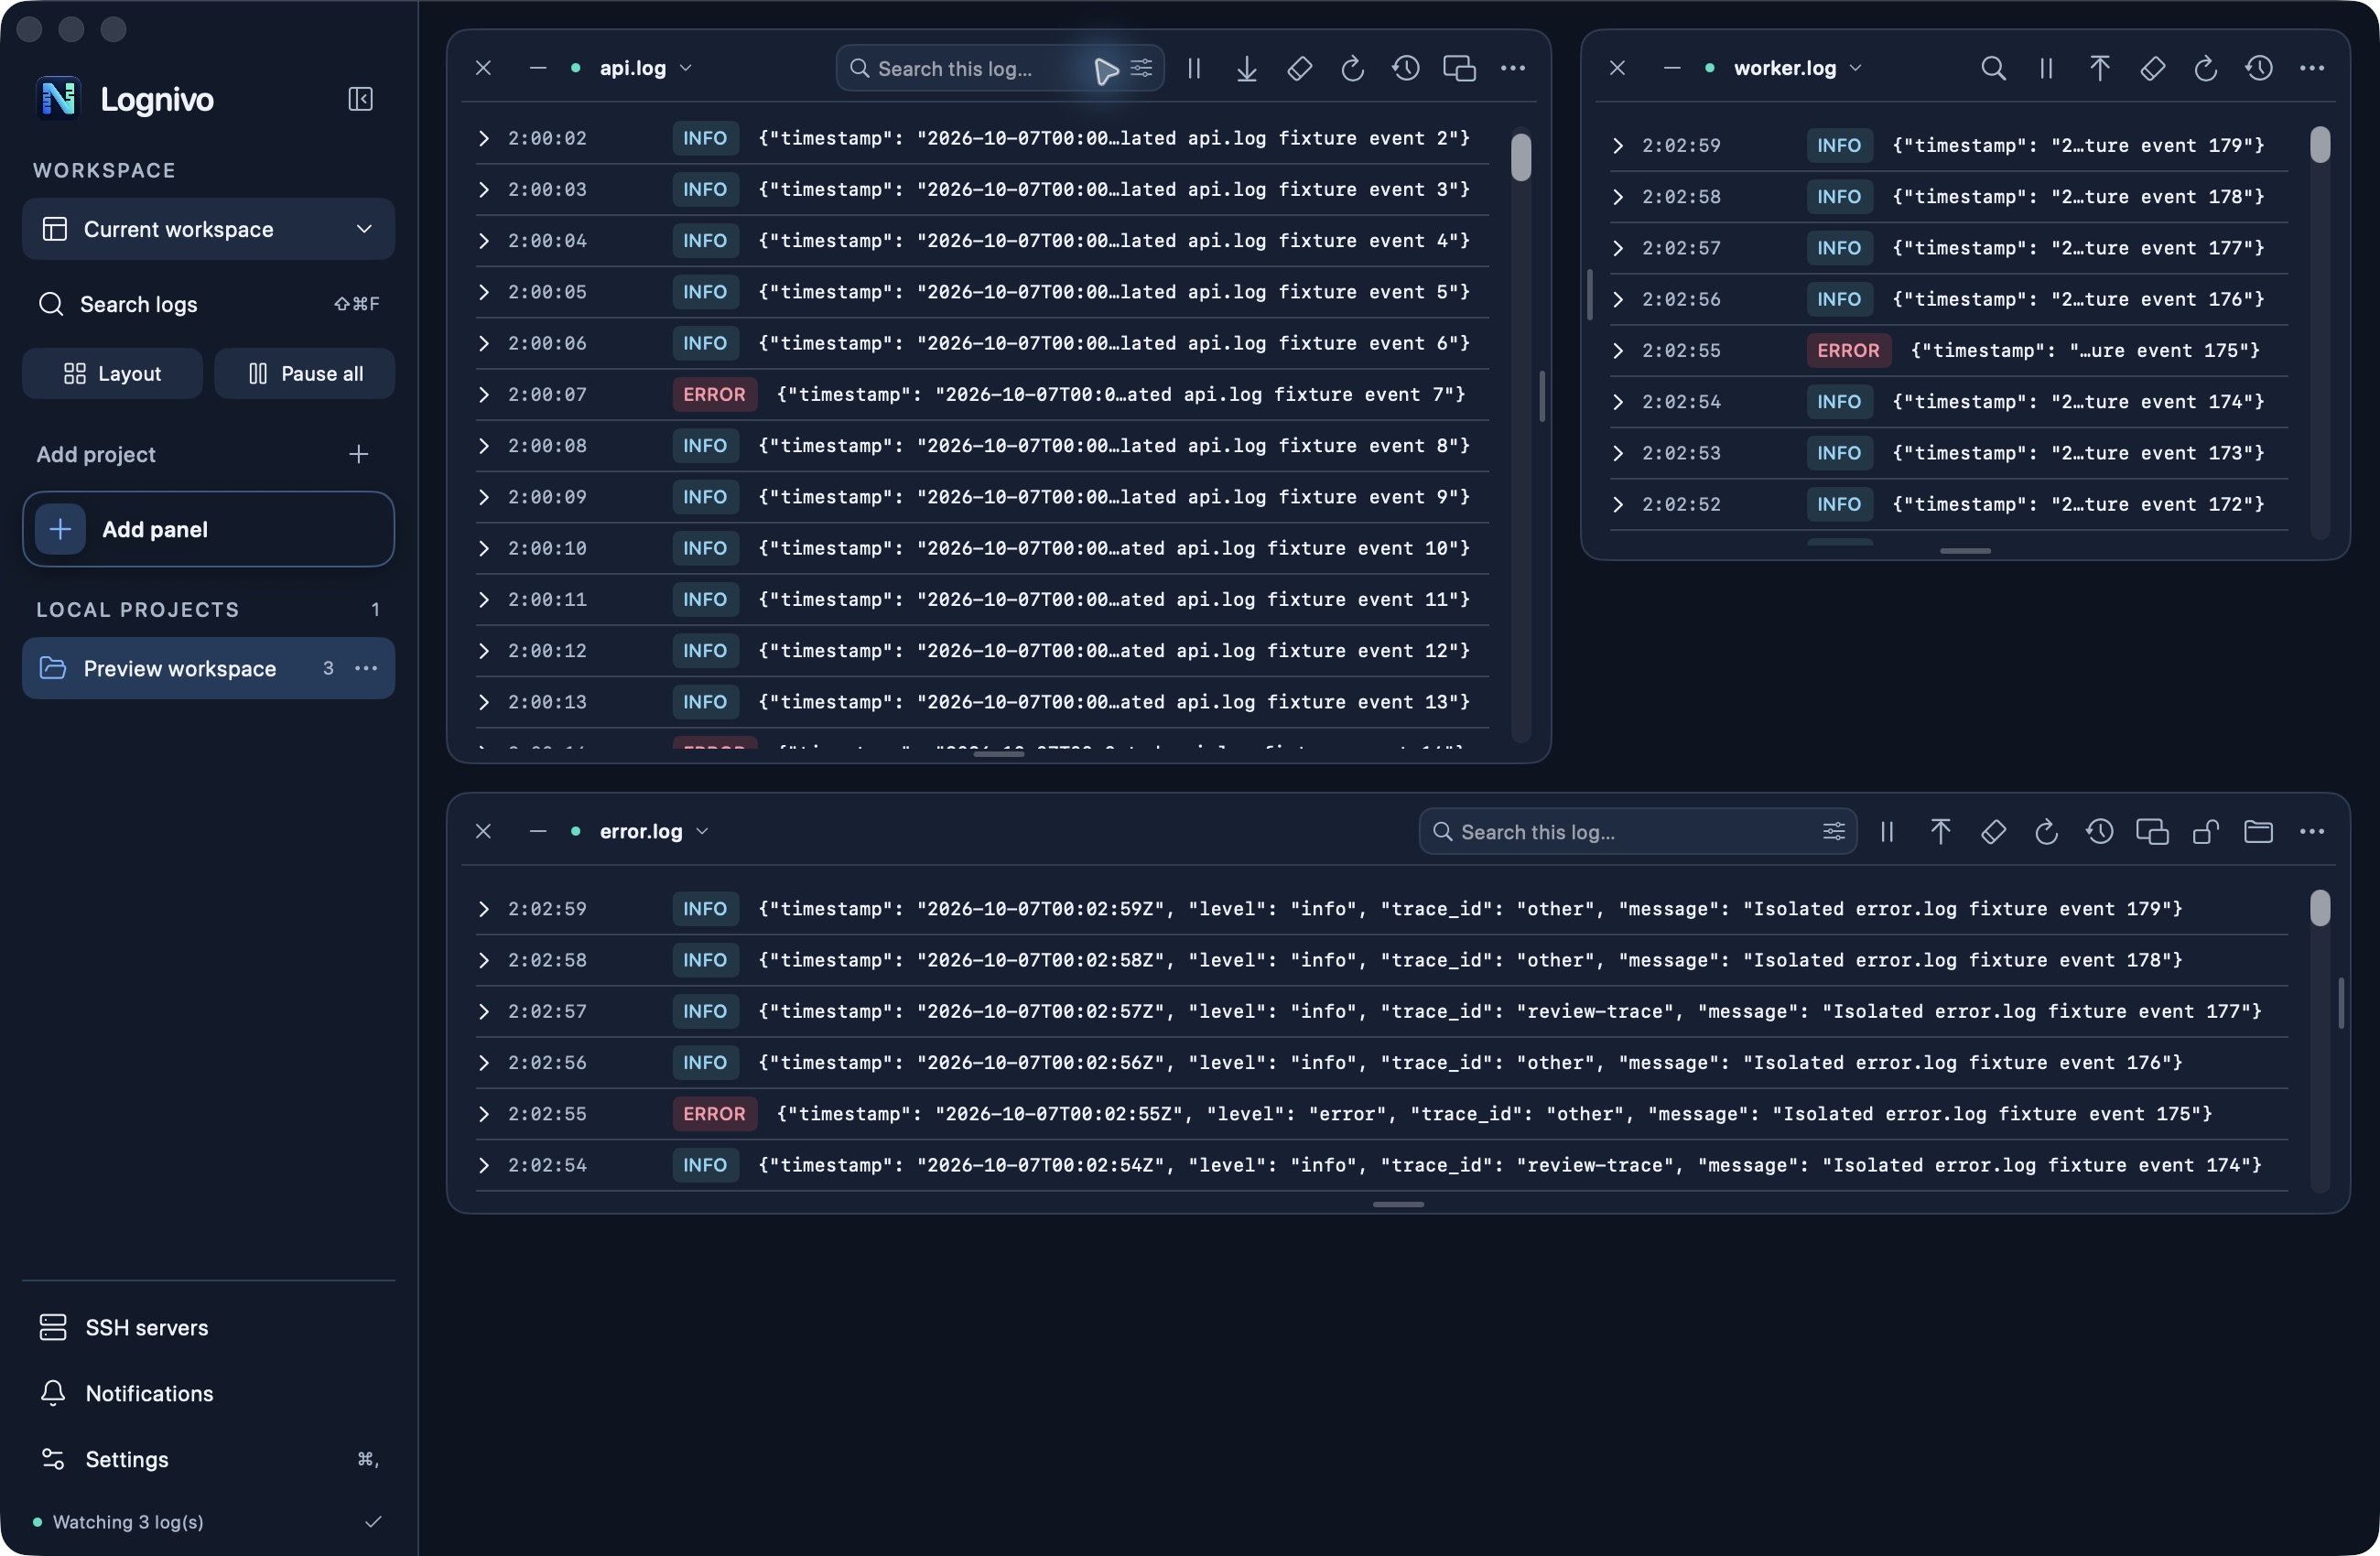
Task: Click the error.log vertical scrollbar thumb
Action: tap(2320, 908)
